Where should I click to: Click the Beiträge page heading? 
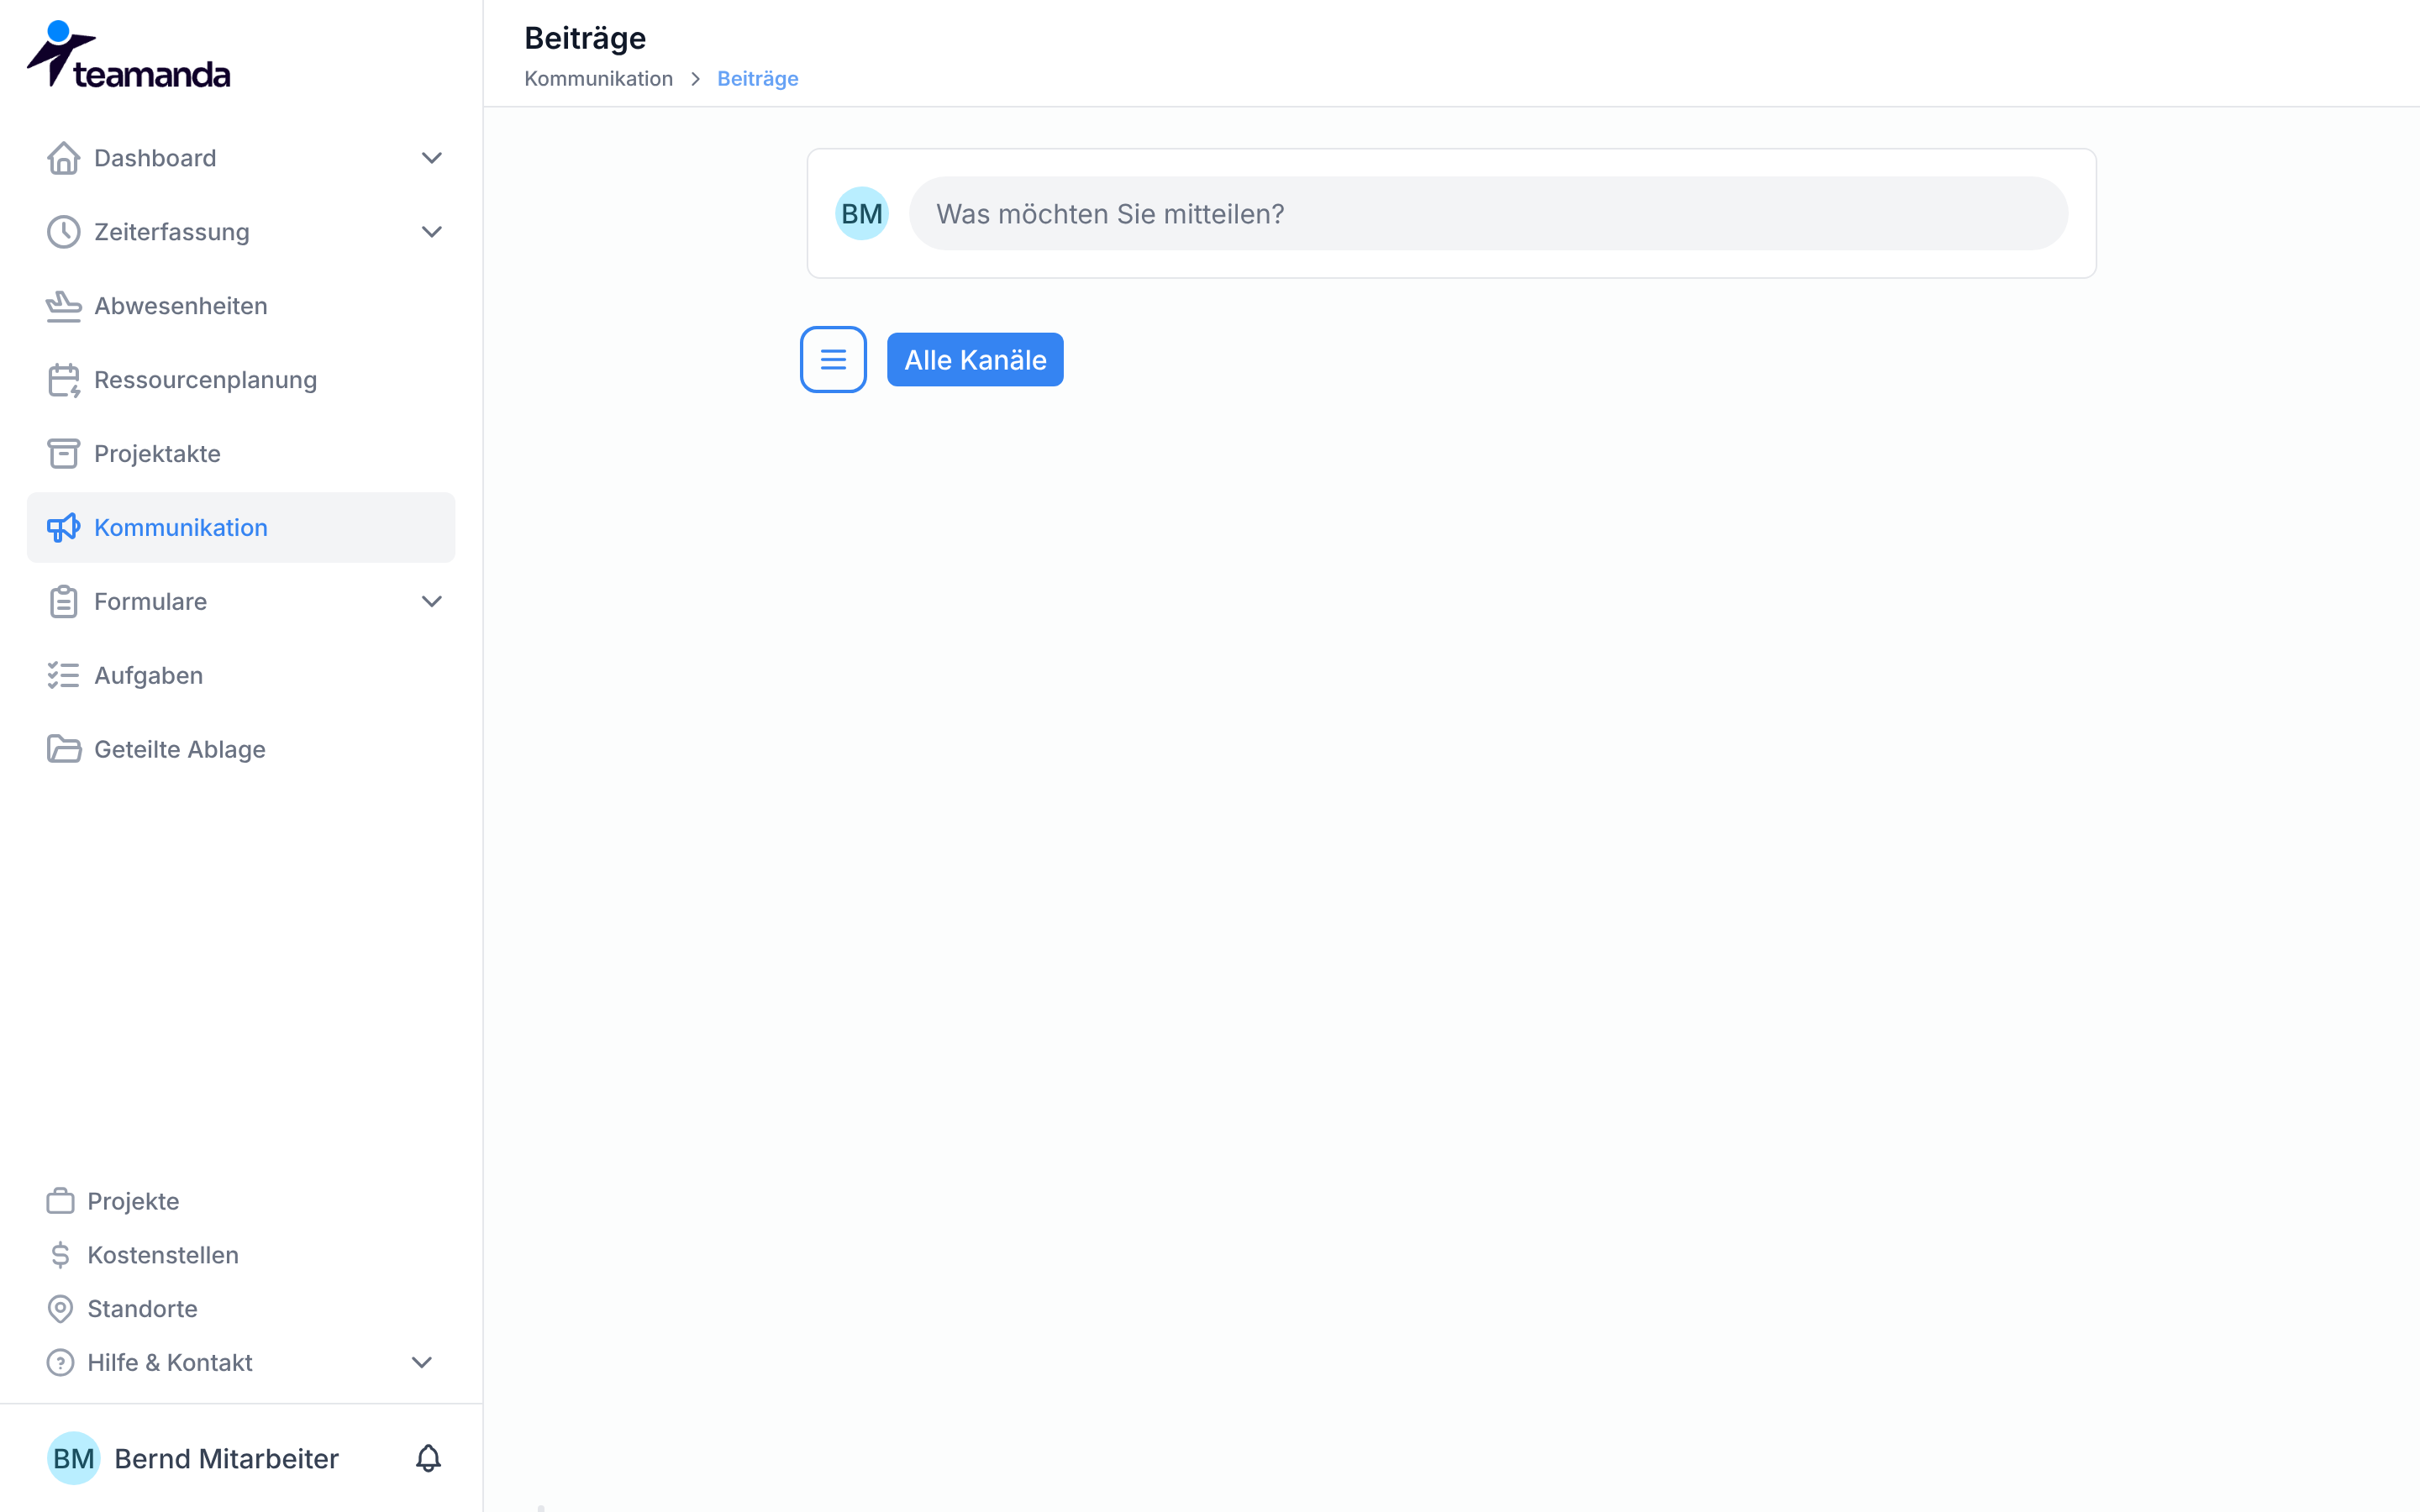(585, 38)
